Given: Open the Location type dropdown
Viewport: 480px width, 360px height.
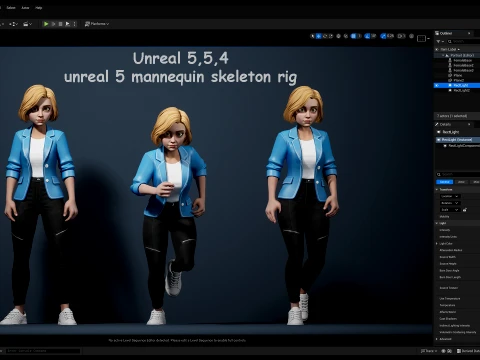Looking at the screenshot, I should (449, 196).
